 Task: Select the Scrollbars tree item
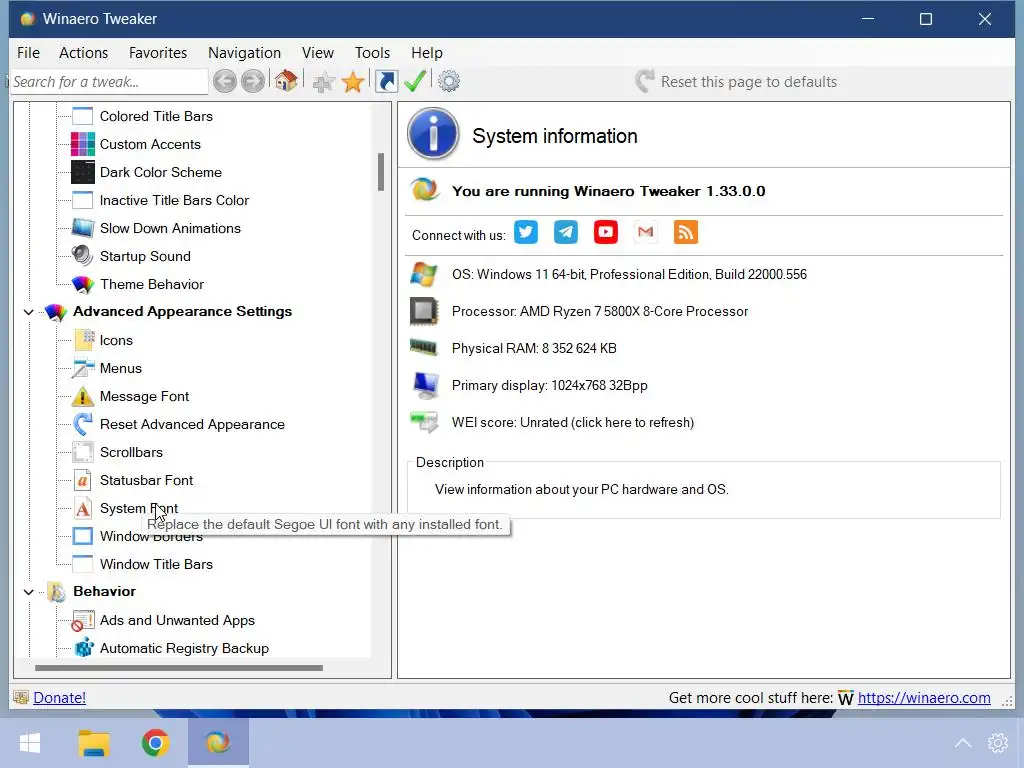pyautogui.click(x=131, y=452)
